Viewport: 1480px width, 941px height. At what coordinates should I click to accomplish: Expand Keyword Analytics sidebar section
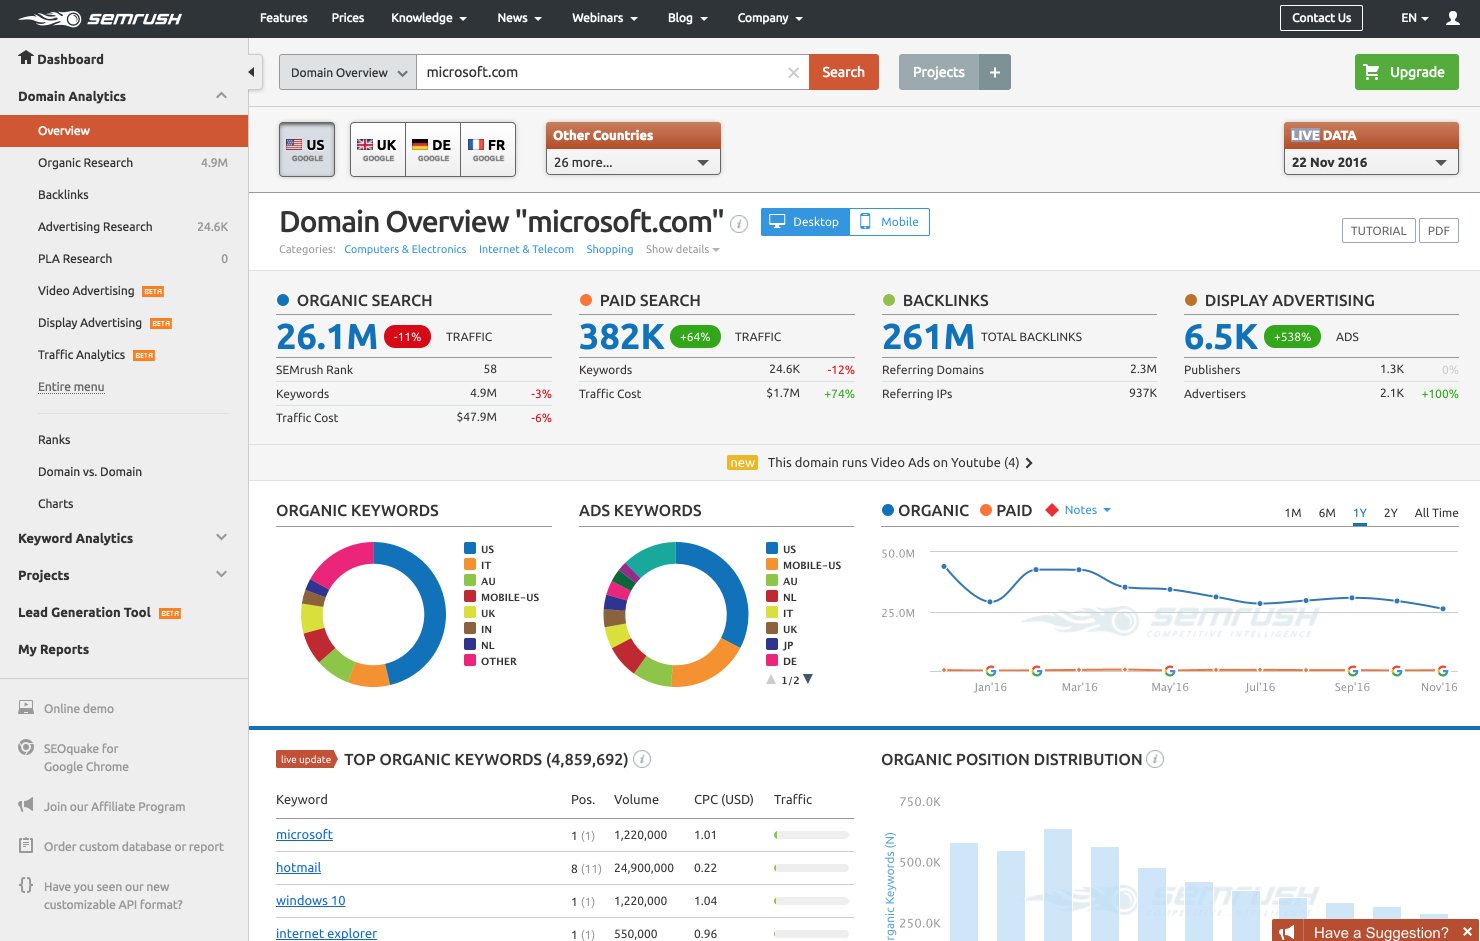[x=221, y=538]
